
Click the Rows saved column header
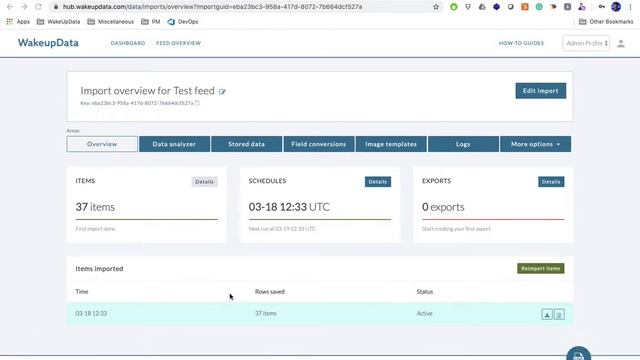pyautogui.click(x=270, y=292)
